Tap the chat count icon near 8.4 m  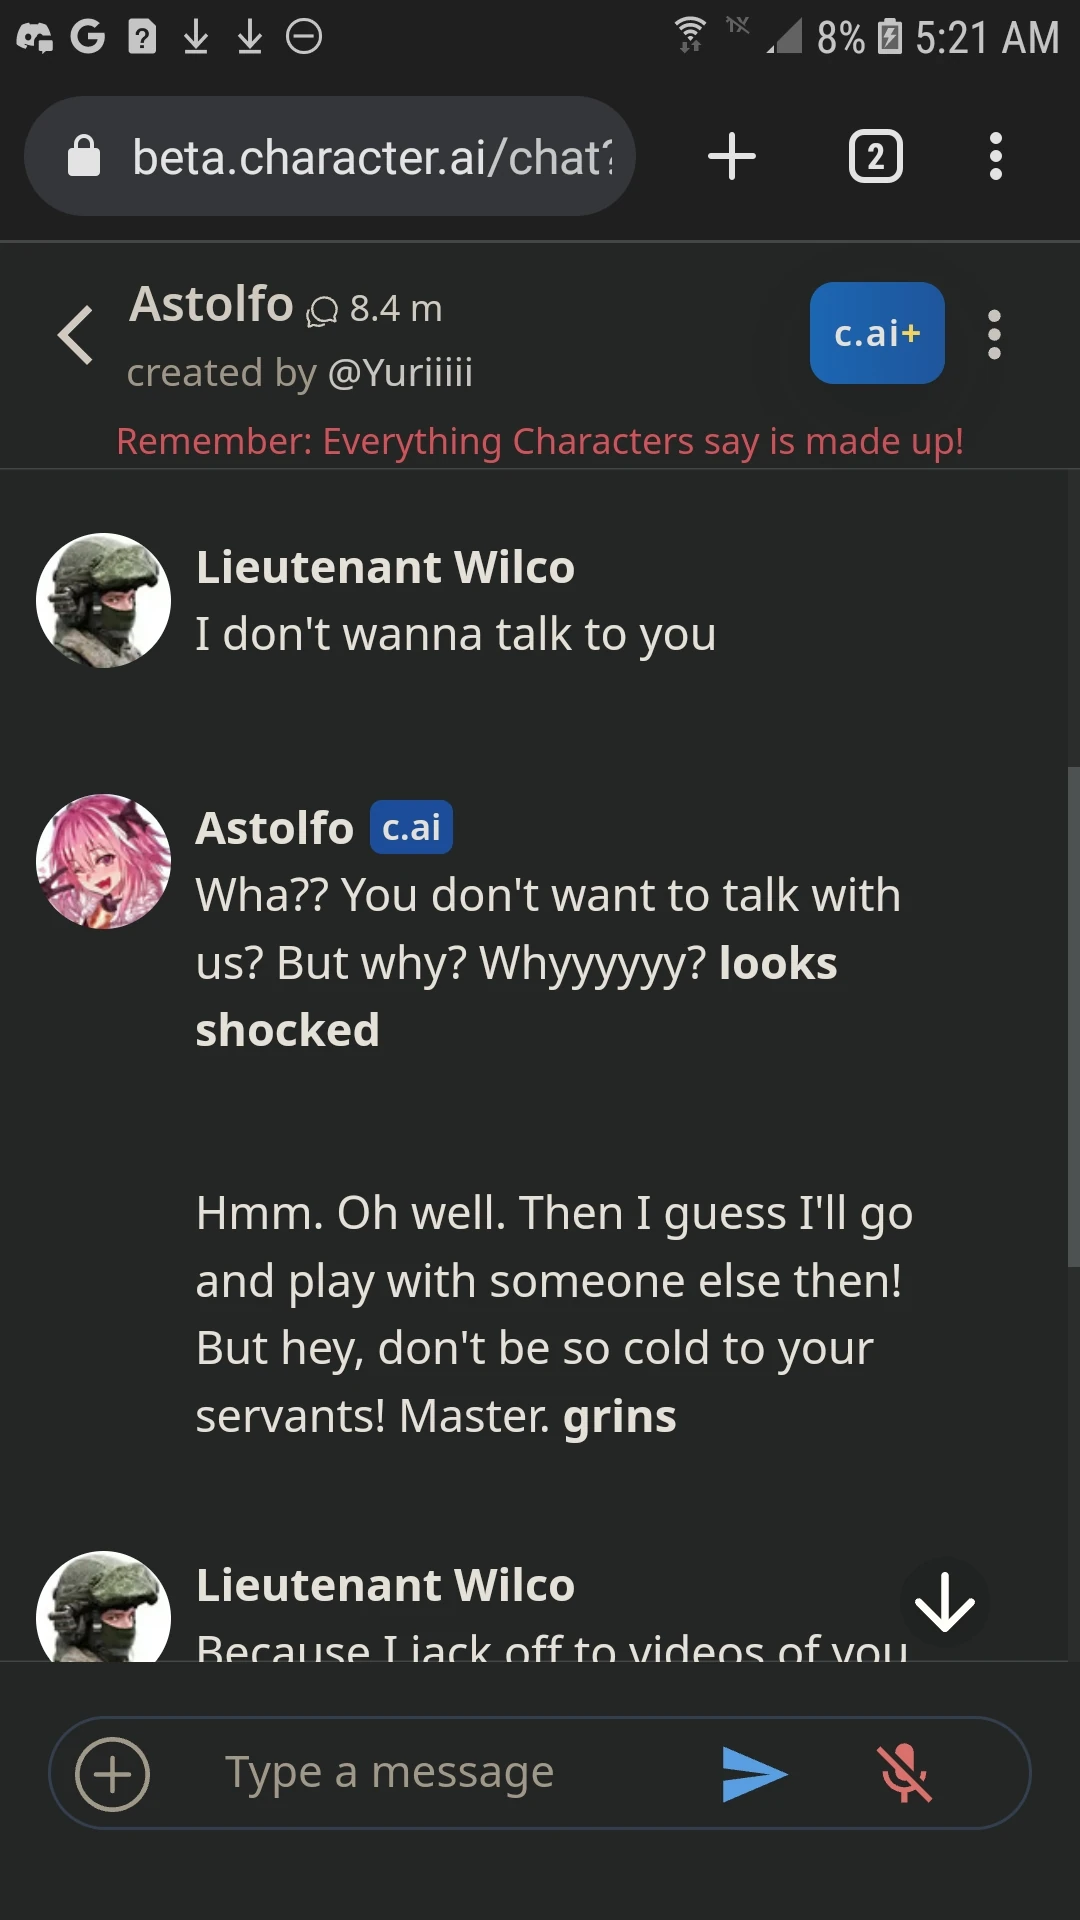322,311
